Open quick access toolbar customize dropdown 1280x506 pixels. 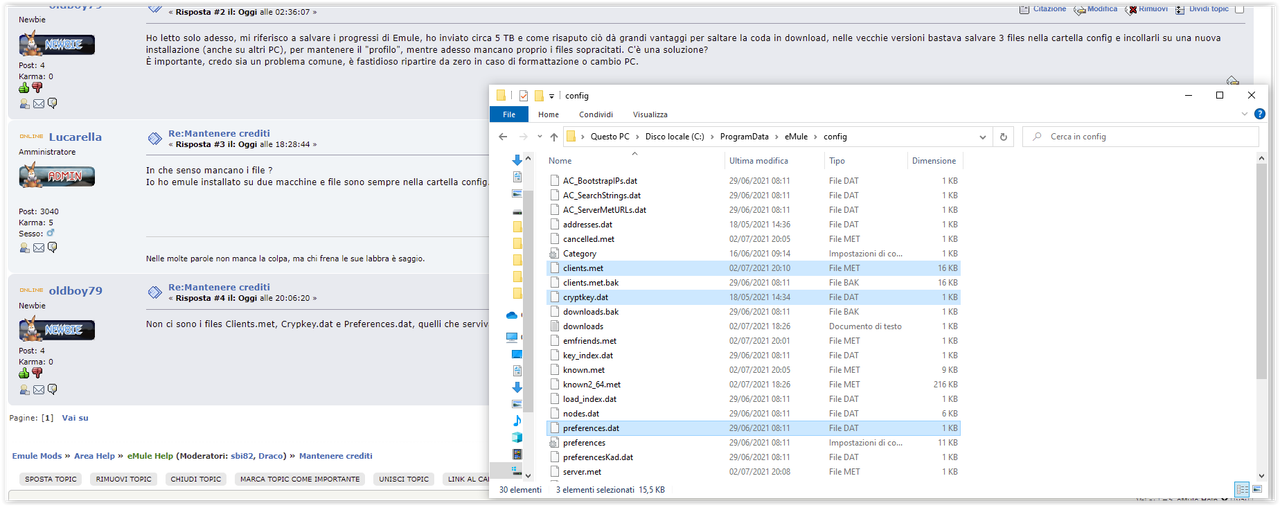coord(551,96)
